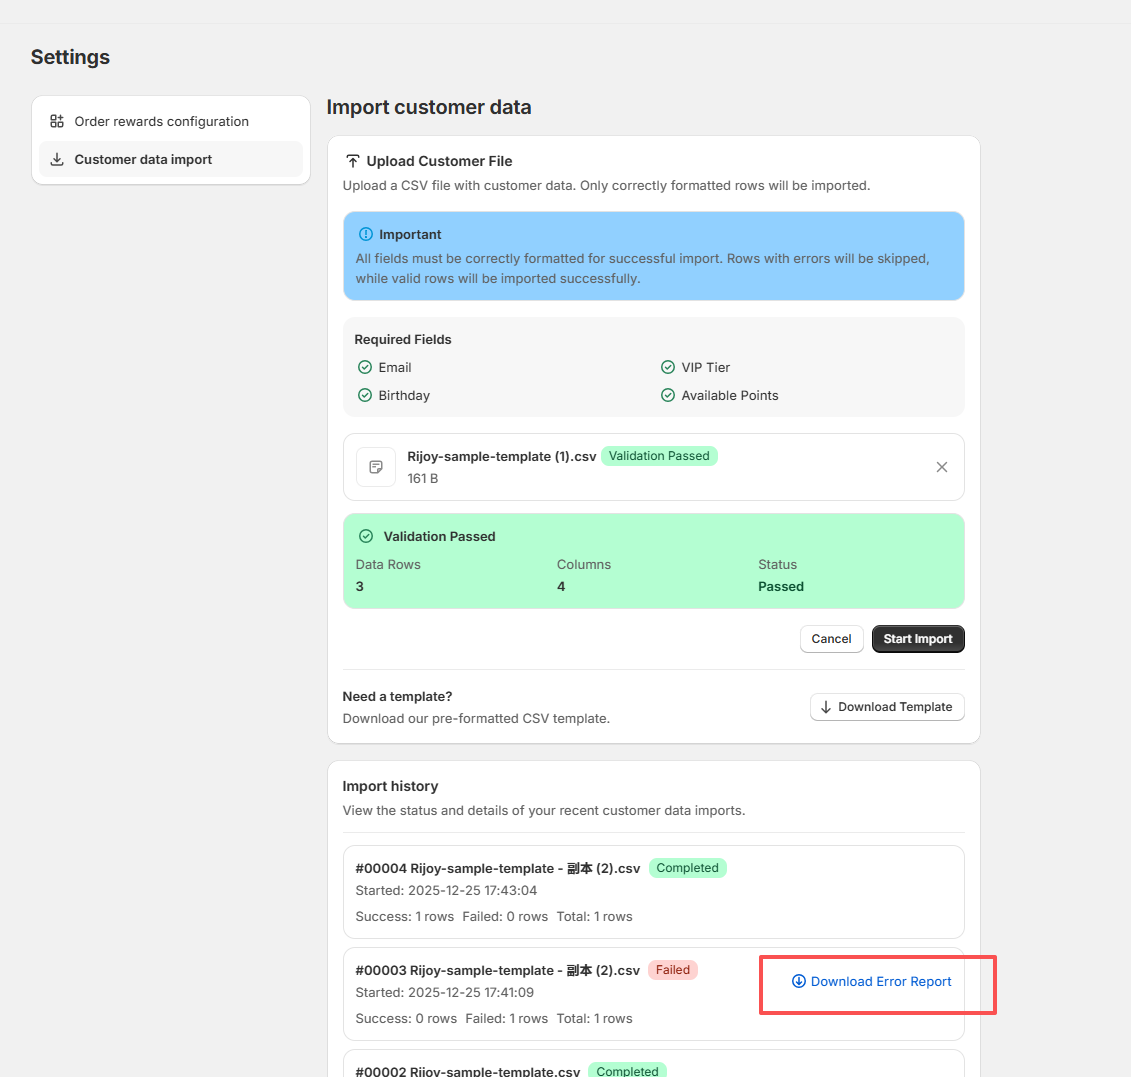This screenshot has height=1077, width=1131.
Task: Download Error Report for import #00003
Action: pyautogui.click(x=872, y=981)
